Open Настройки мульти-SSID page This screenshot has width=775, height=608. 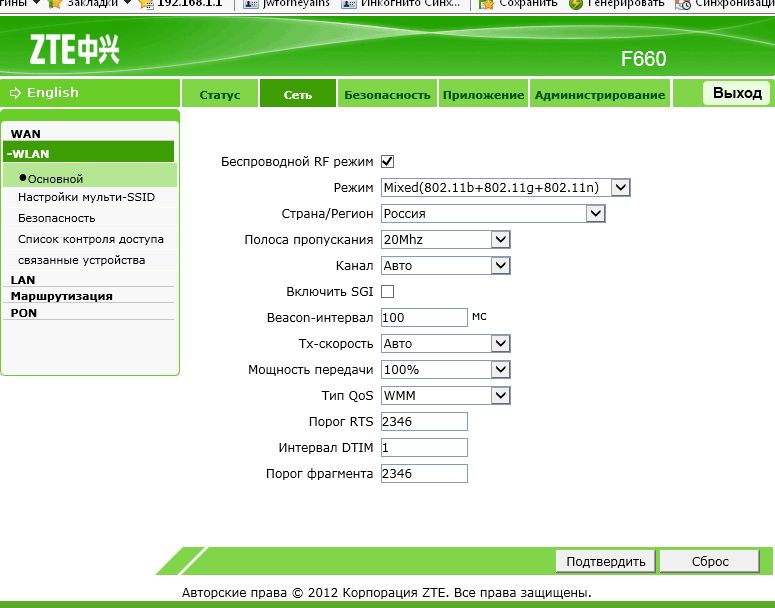(x=86, y=197)
